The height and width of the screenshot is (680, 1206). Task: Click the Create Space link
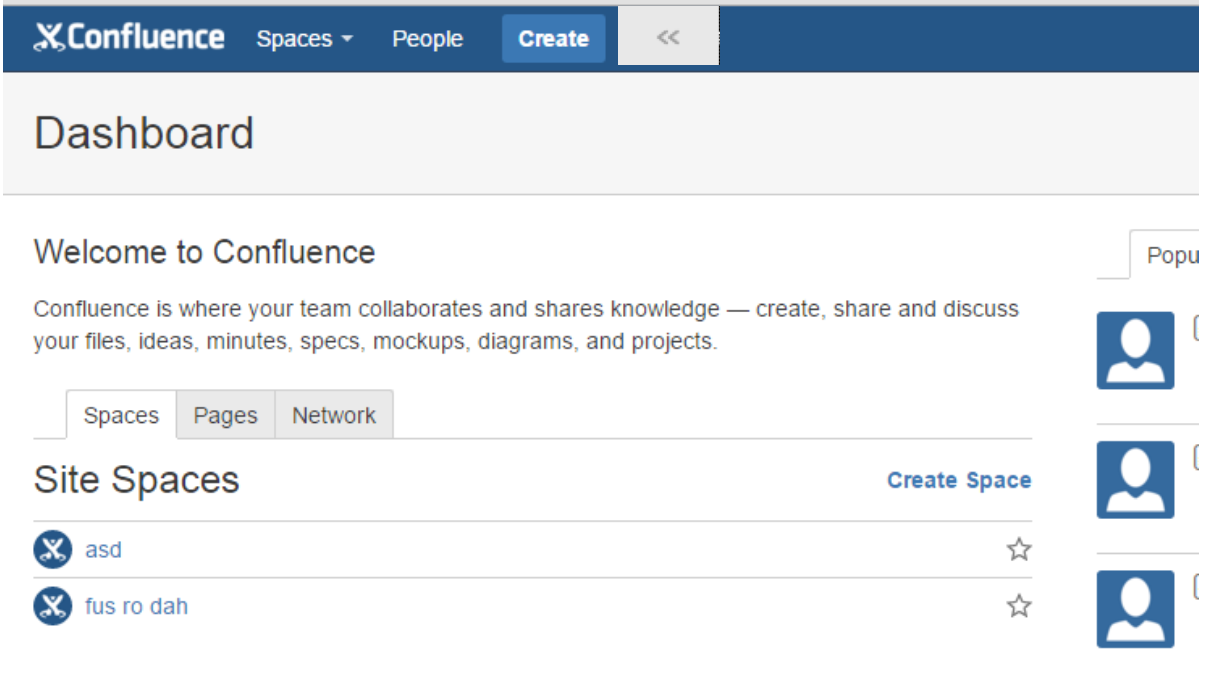(959, 480)
